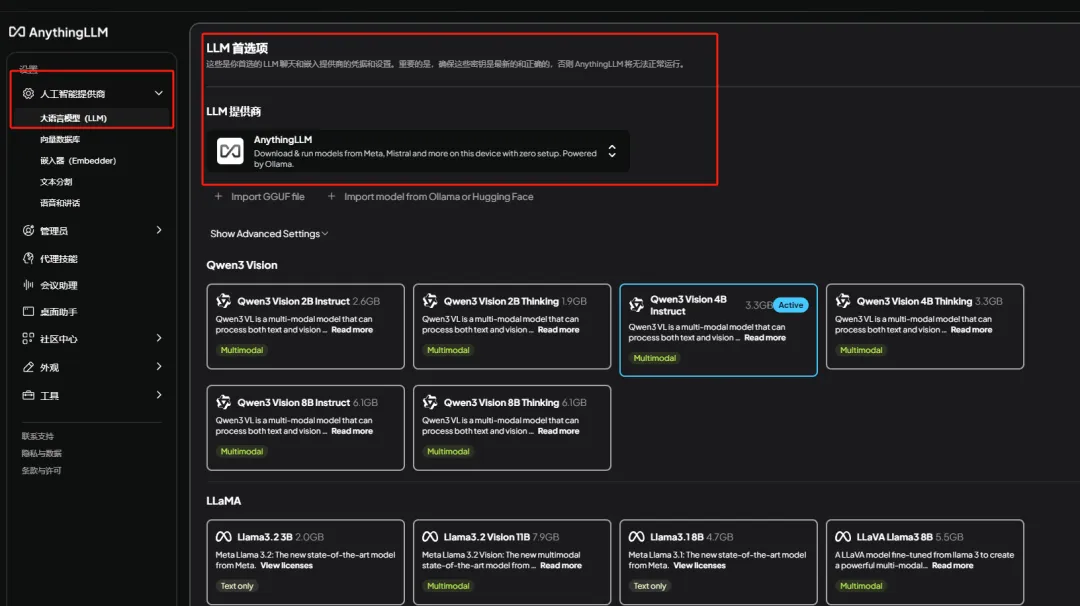Select the Qwen3 Vision 2B Thinking model card
The image size is (1080, 606).
[x=512, y=326]
